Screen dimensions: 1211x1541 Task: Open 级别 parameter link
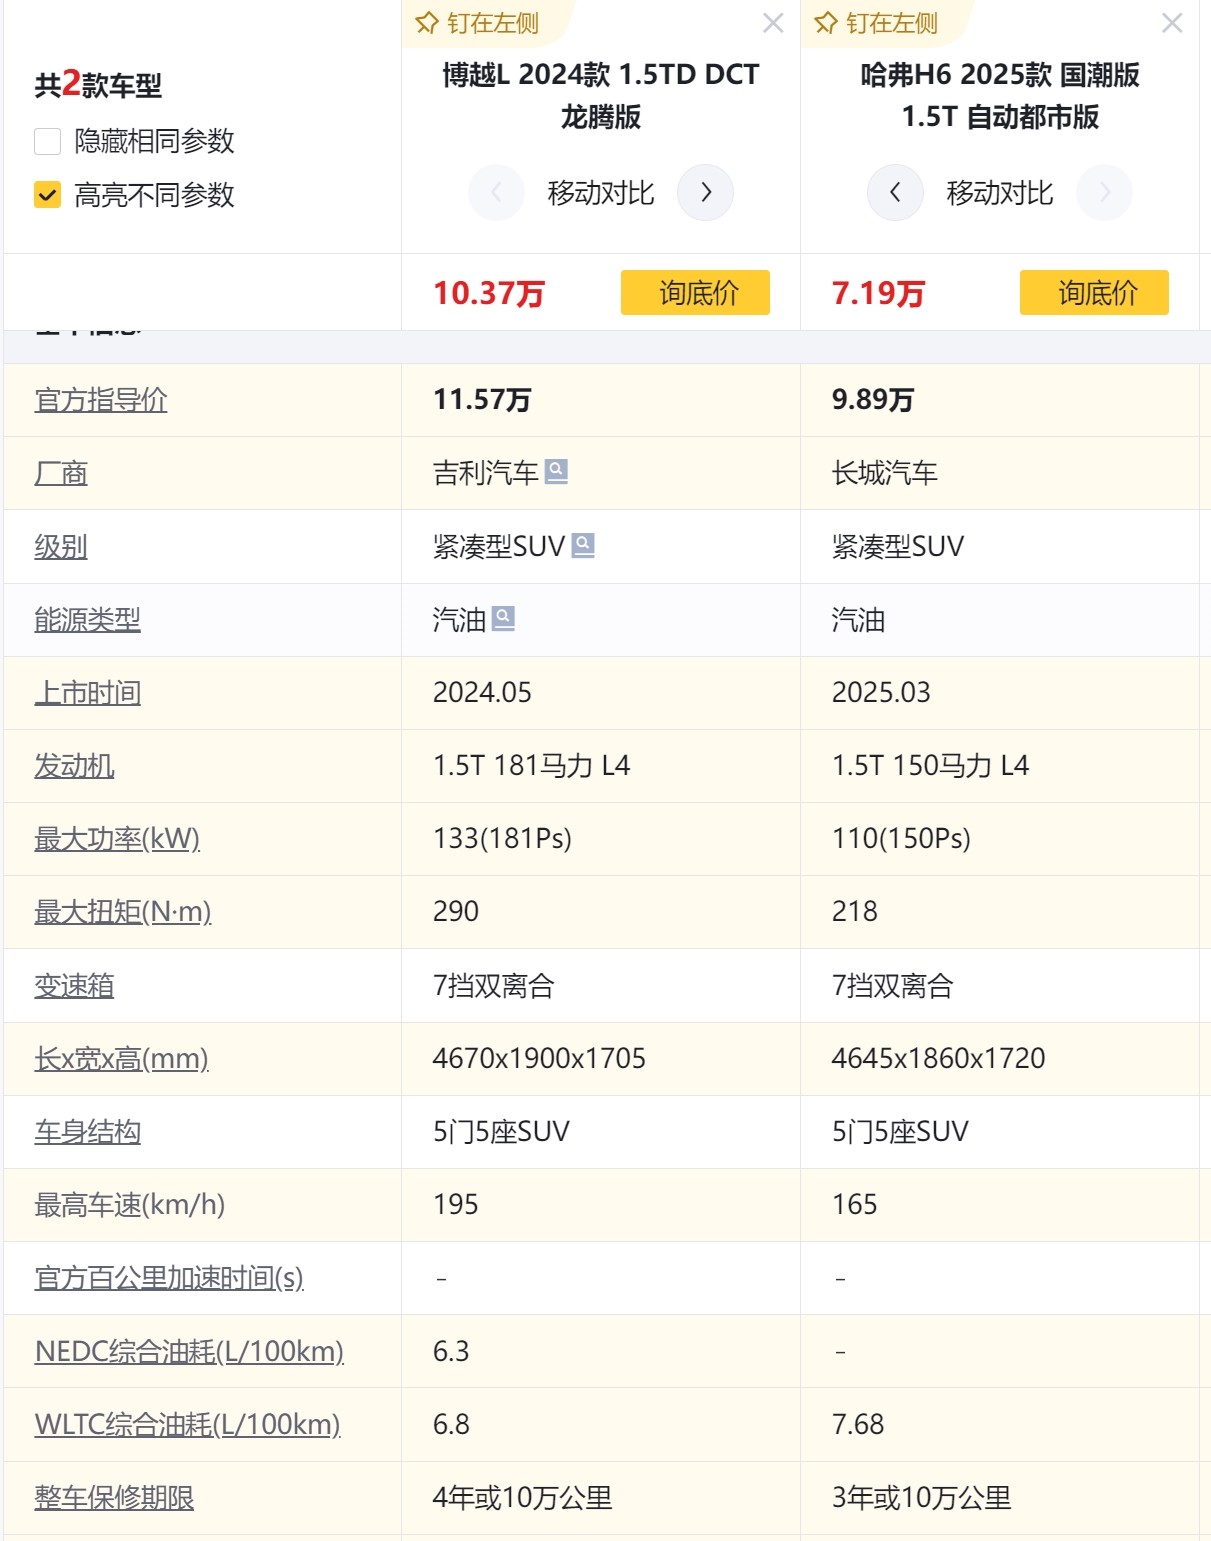(61, 547)
